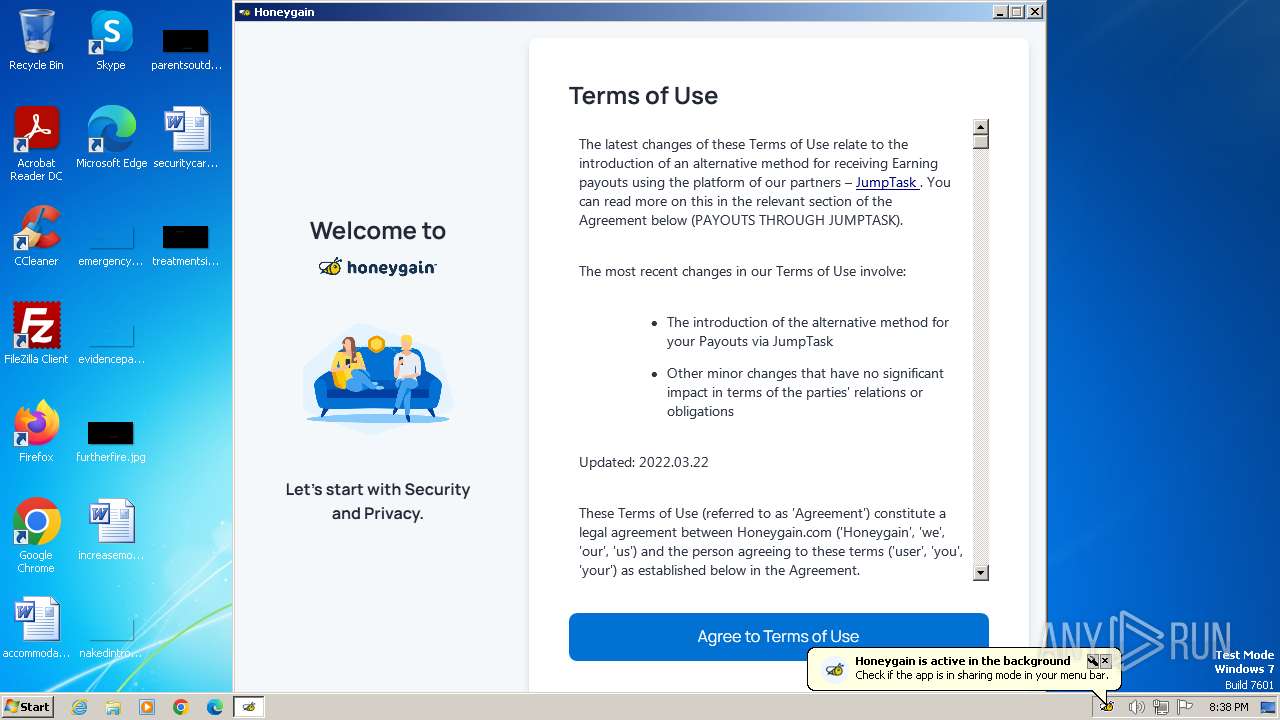
Task: Open Chrome from the taskbar
Action: click(x=181, y=707)
